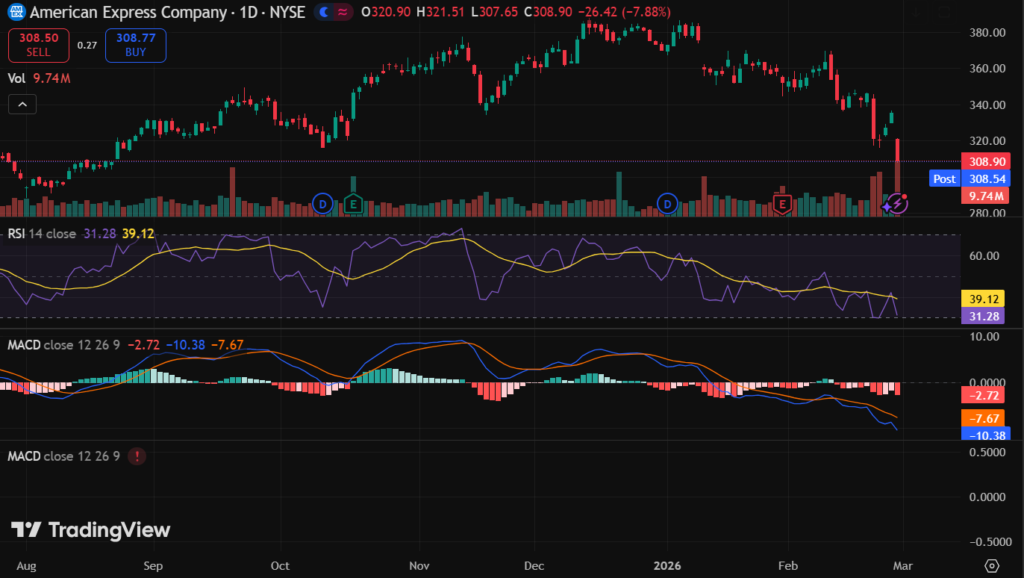Image resolution: width=1024 pixels, height=578 pixels.
Task: Open chart settings gear in bottom-right corner
Action: tap(991, 564)
